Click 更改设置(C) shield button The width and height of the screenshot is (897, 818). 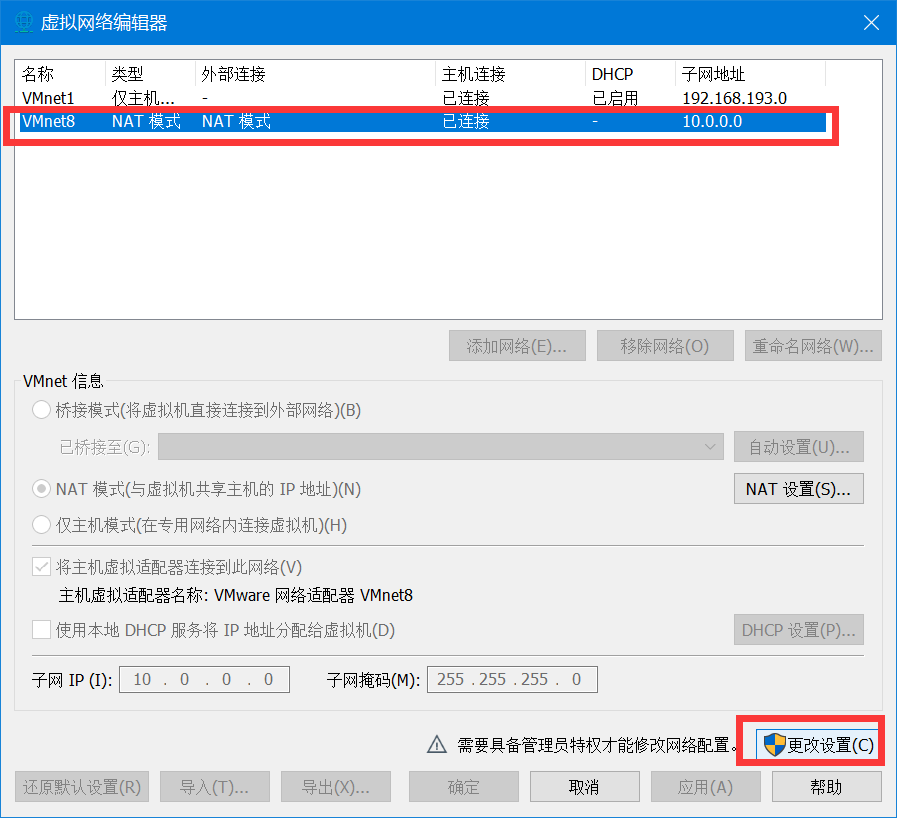[818, 745]
